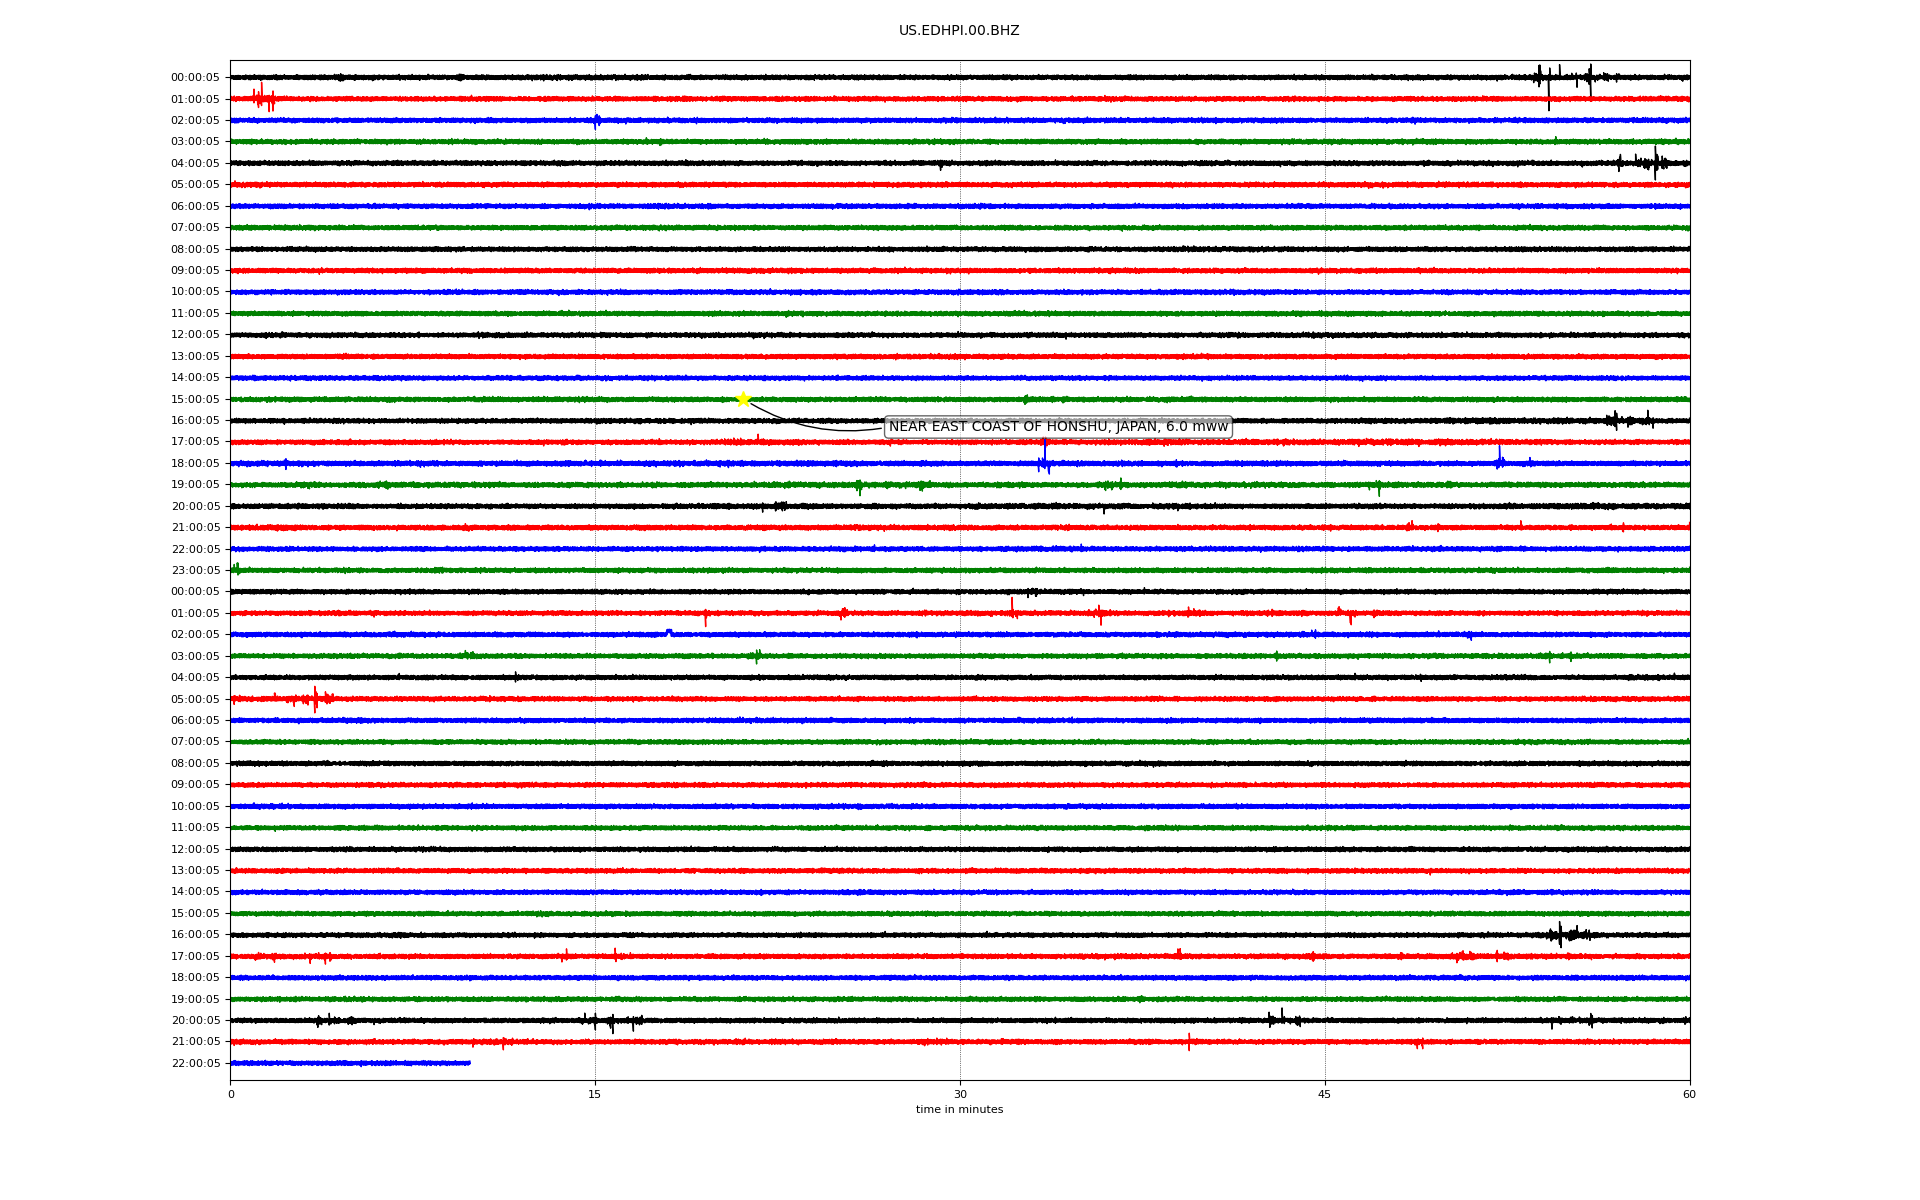Click the US.EDHPI.00.BHZ plot title
The width and height of the screenshot is (1920, 1200).
(959, 31)
